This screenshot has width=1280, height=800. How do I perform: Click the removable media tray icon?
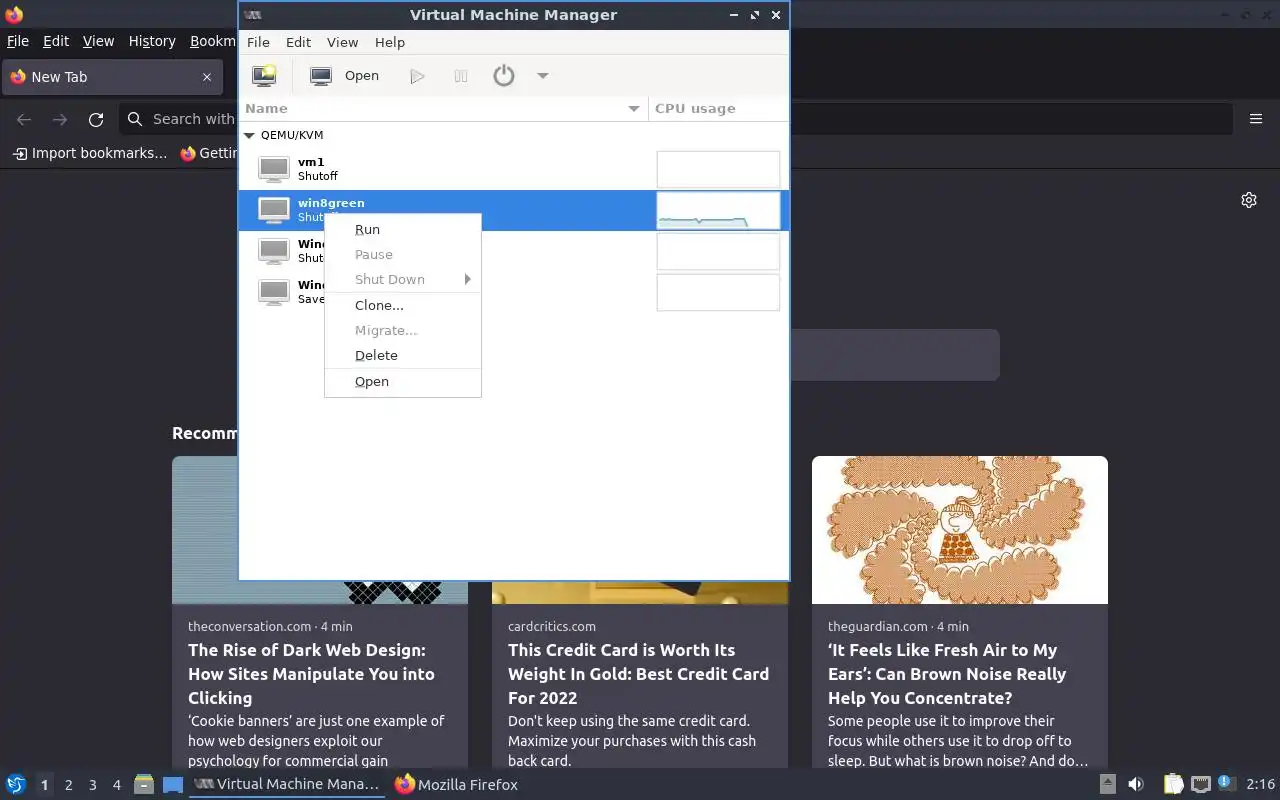coord(1108,784)
